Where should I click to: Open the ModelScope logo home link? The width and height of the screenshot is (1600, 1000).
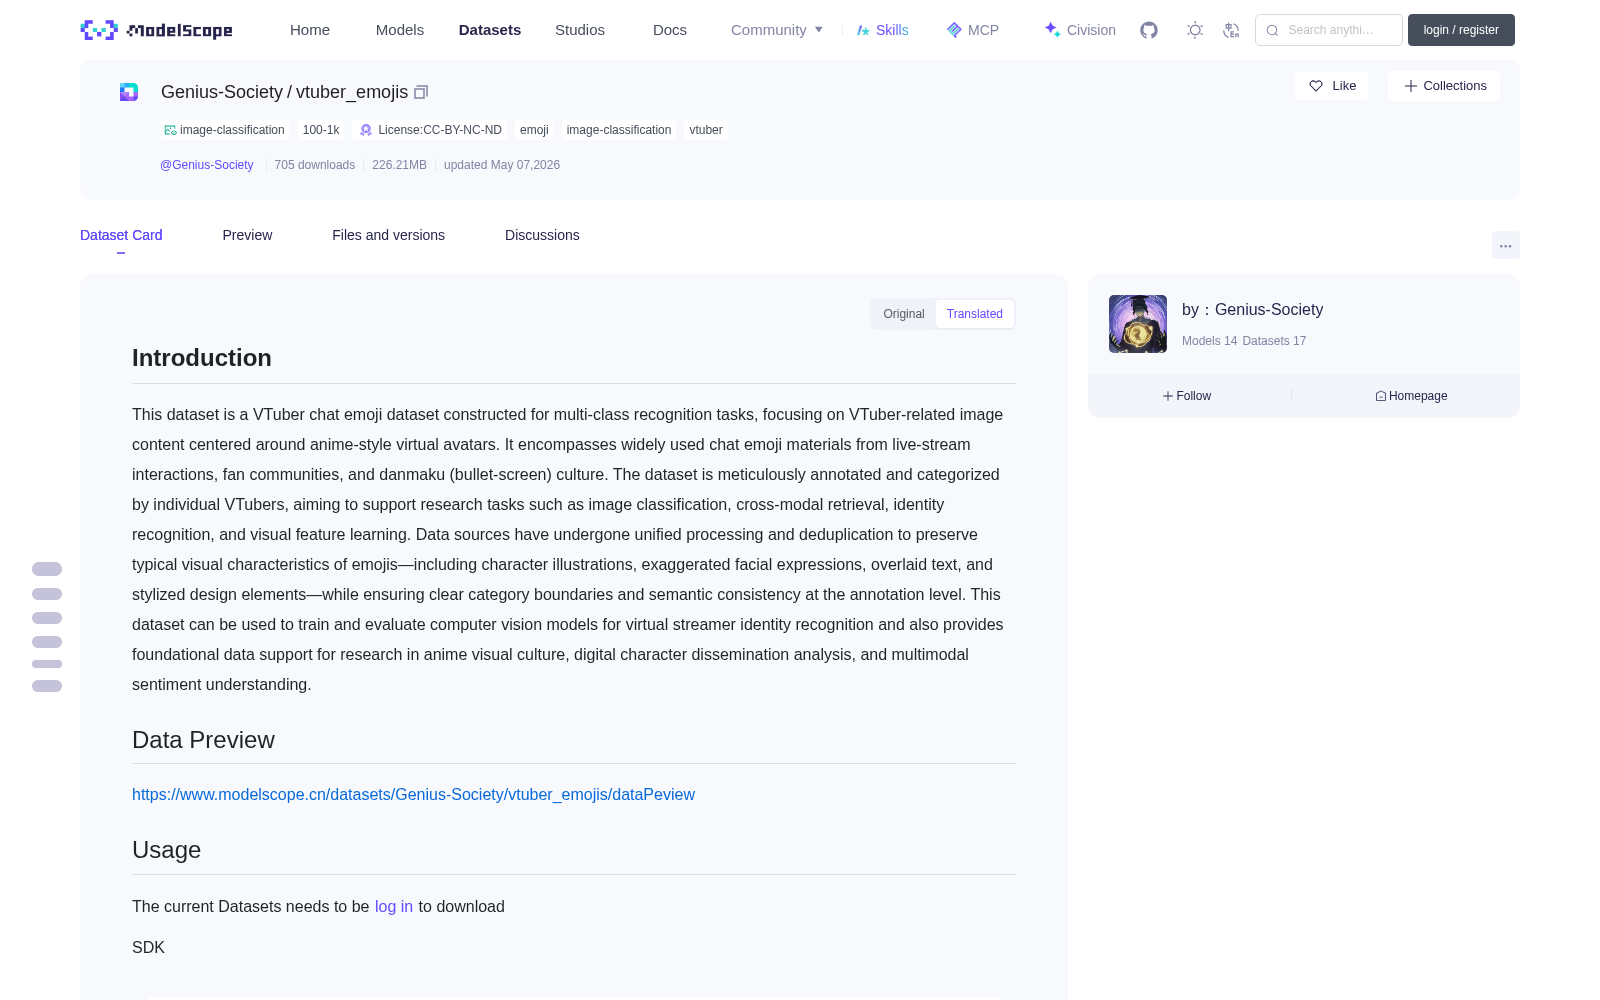point(156,30)
